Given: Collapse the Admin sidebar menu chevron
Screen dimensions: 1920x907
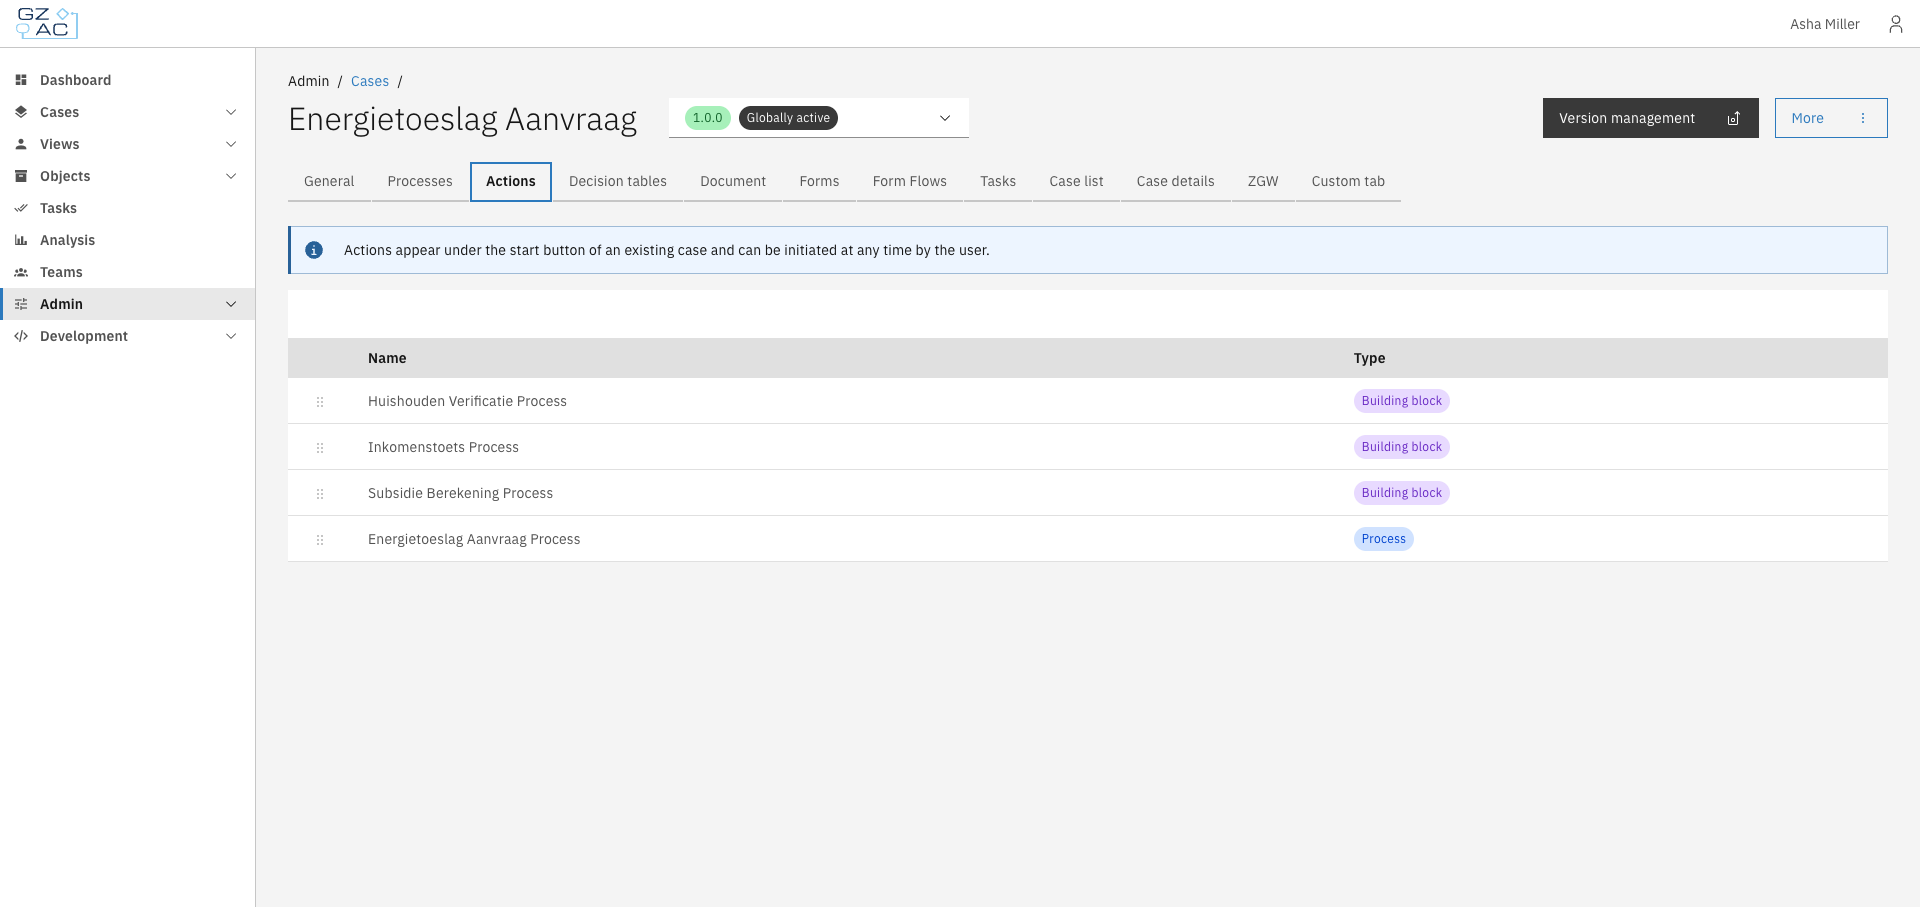Looking at the screenshot, I should (231, 304).
